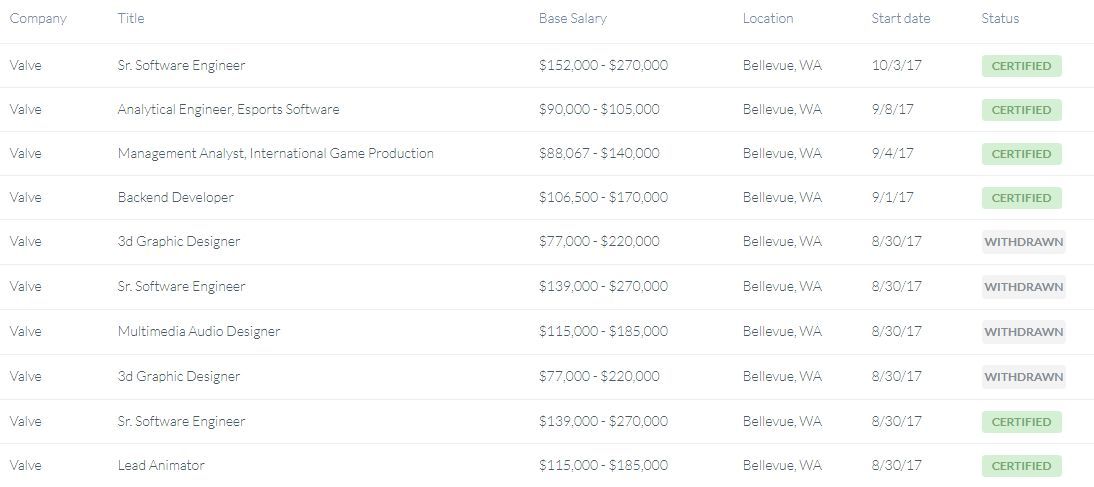The image size is (1094, 487).
Task: Select the 9/1/17 start date cell
Action: [892, 197]
